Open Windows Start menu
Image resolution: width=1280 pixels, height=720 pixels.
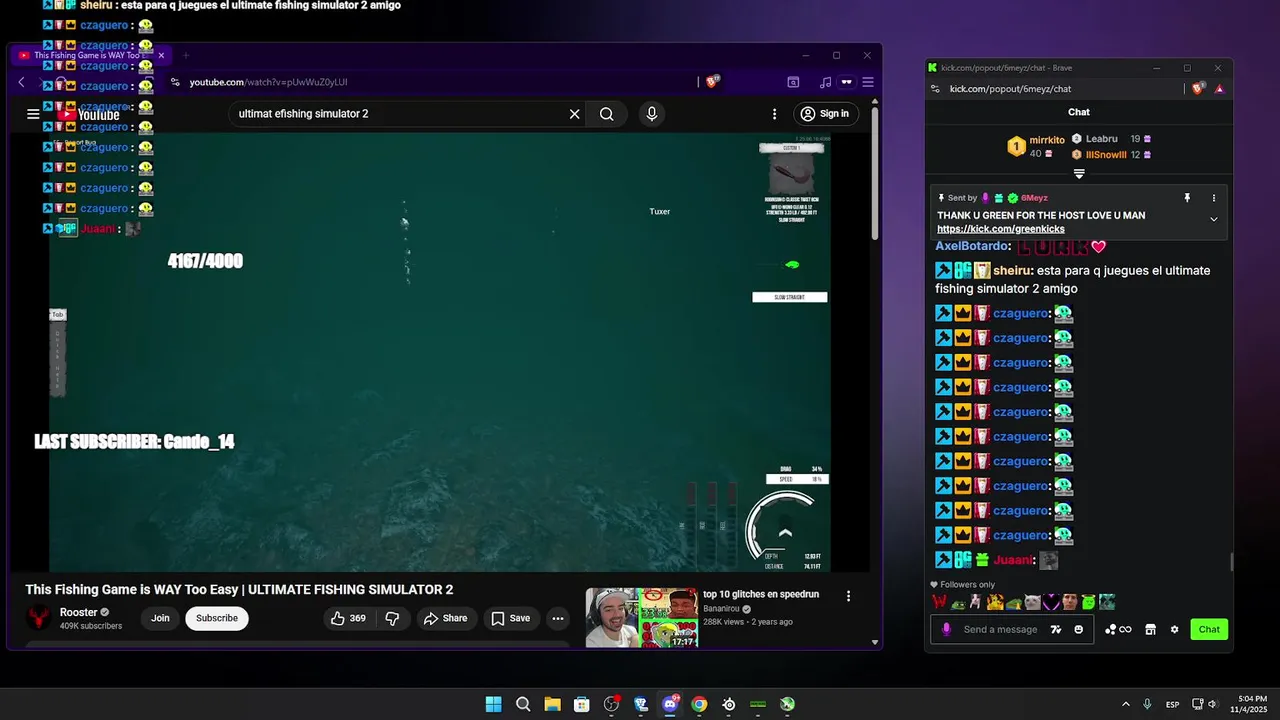[x=493, y=704]
